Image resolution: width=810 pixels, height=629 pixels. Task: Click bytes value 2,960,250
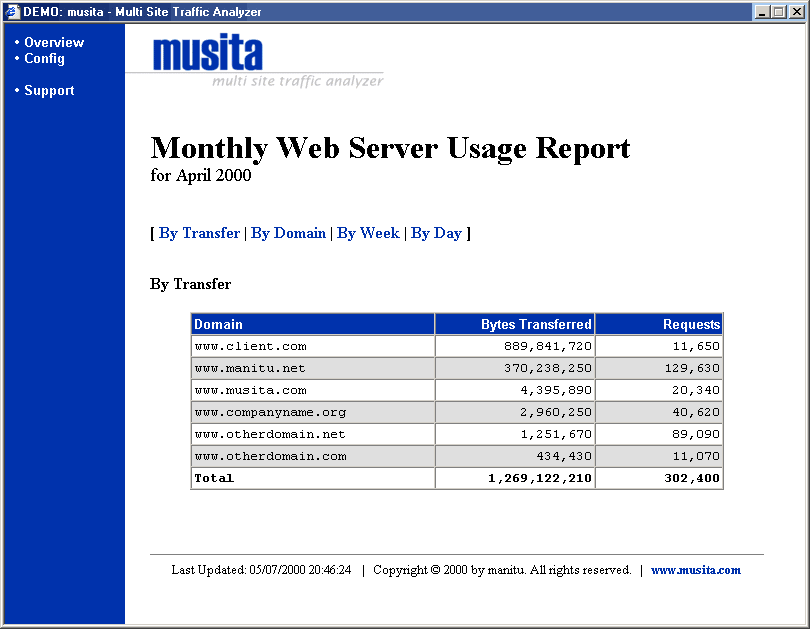coord(556,412)
